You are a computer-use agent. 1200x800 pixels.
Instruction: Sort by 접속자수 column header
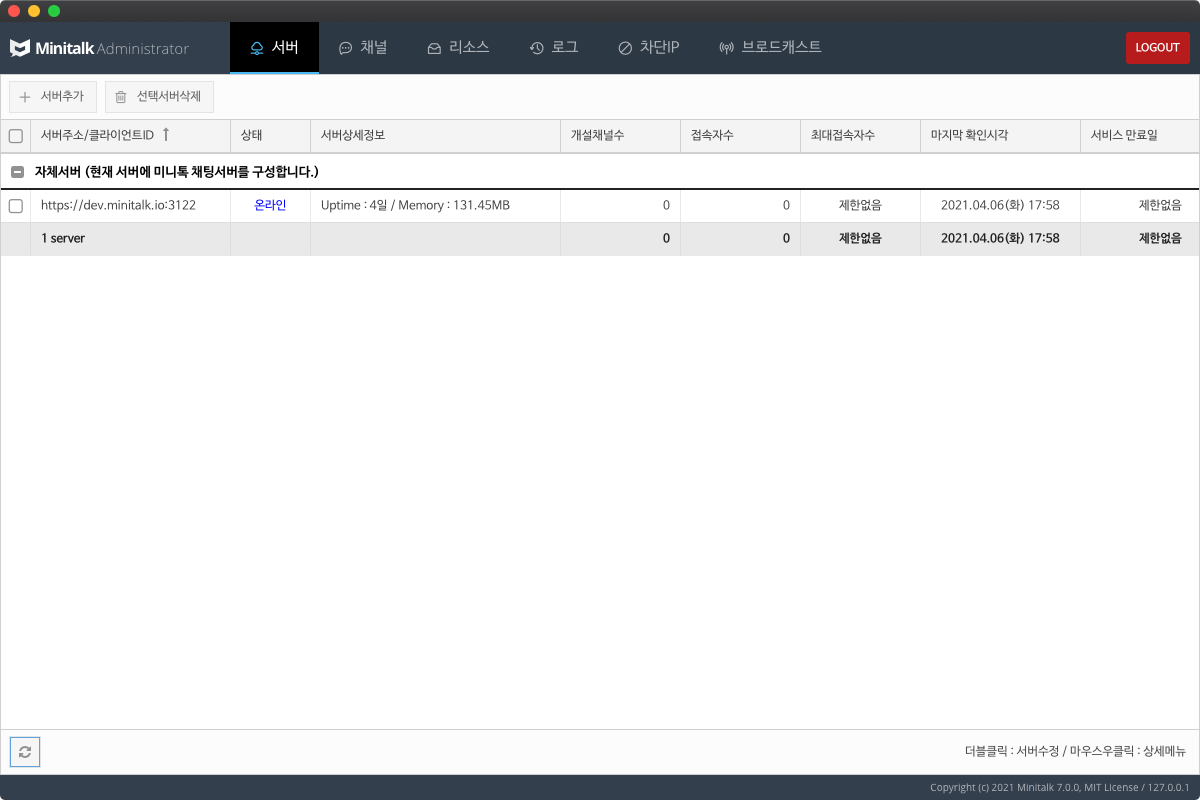click(x=740, y=136)
